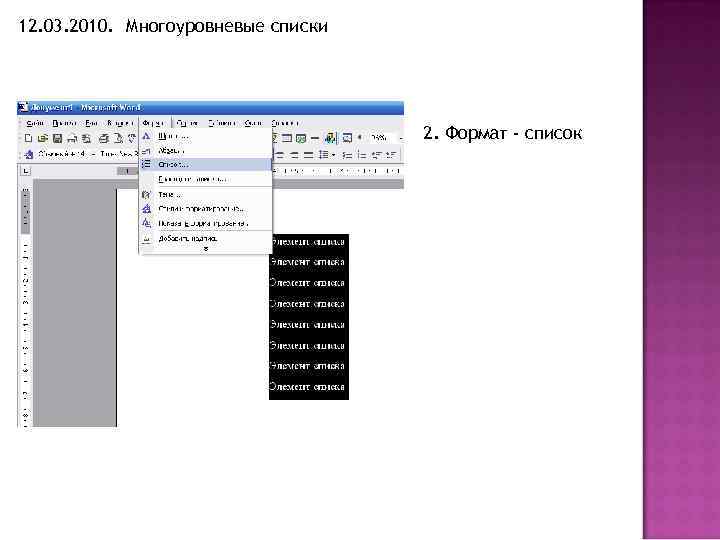Choose the Добавить... entry at menu bottom
The height and width of the screenshot is (540, 720).
(206, 238)
